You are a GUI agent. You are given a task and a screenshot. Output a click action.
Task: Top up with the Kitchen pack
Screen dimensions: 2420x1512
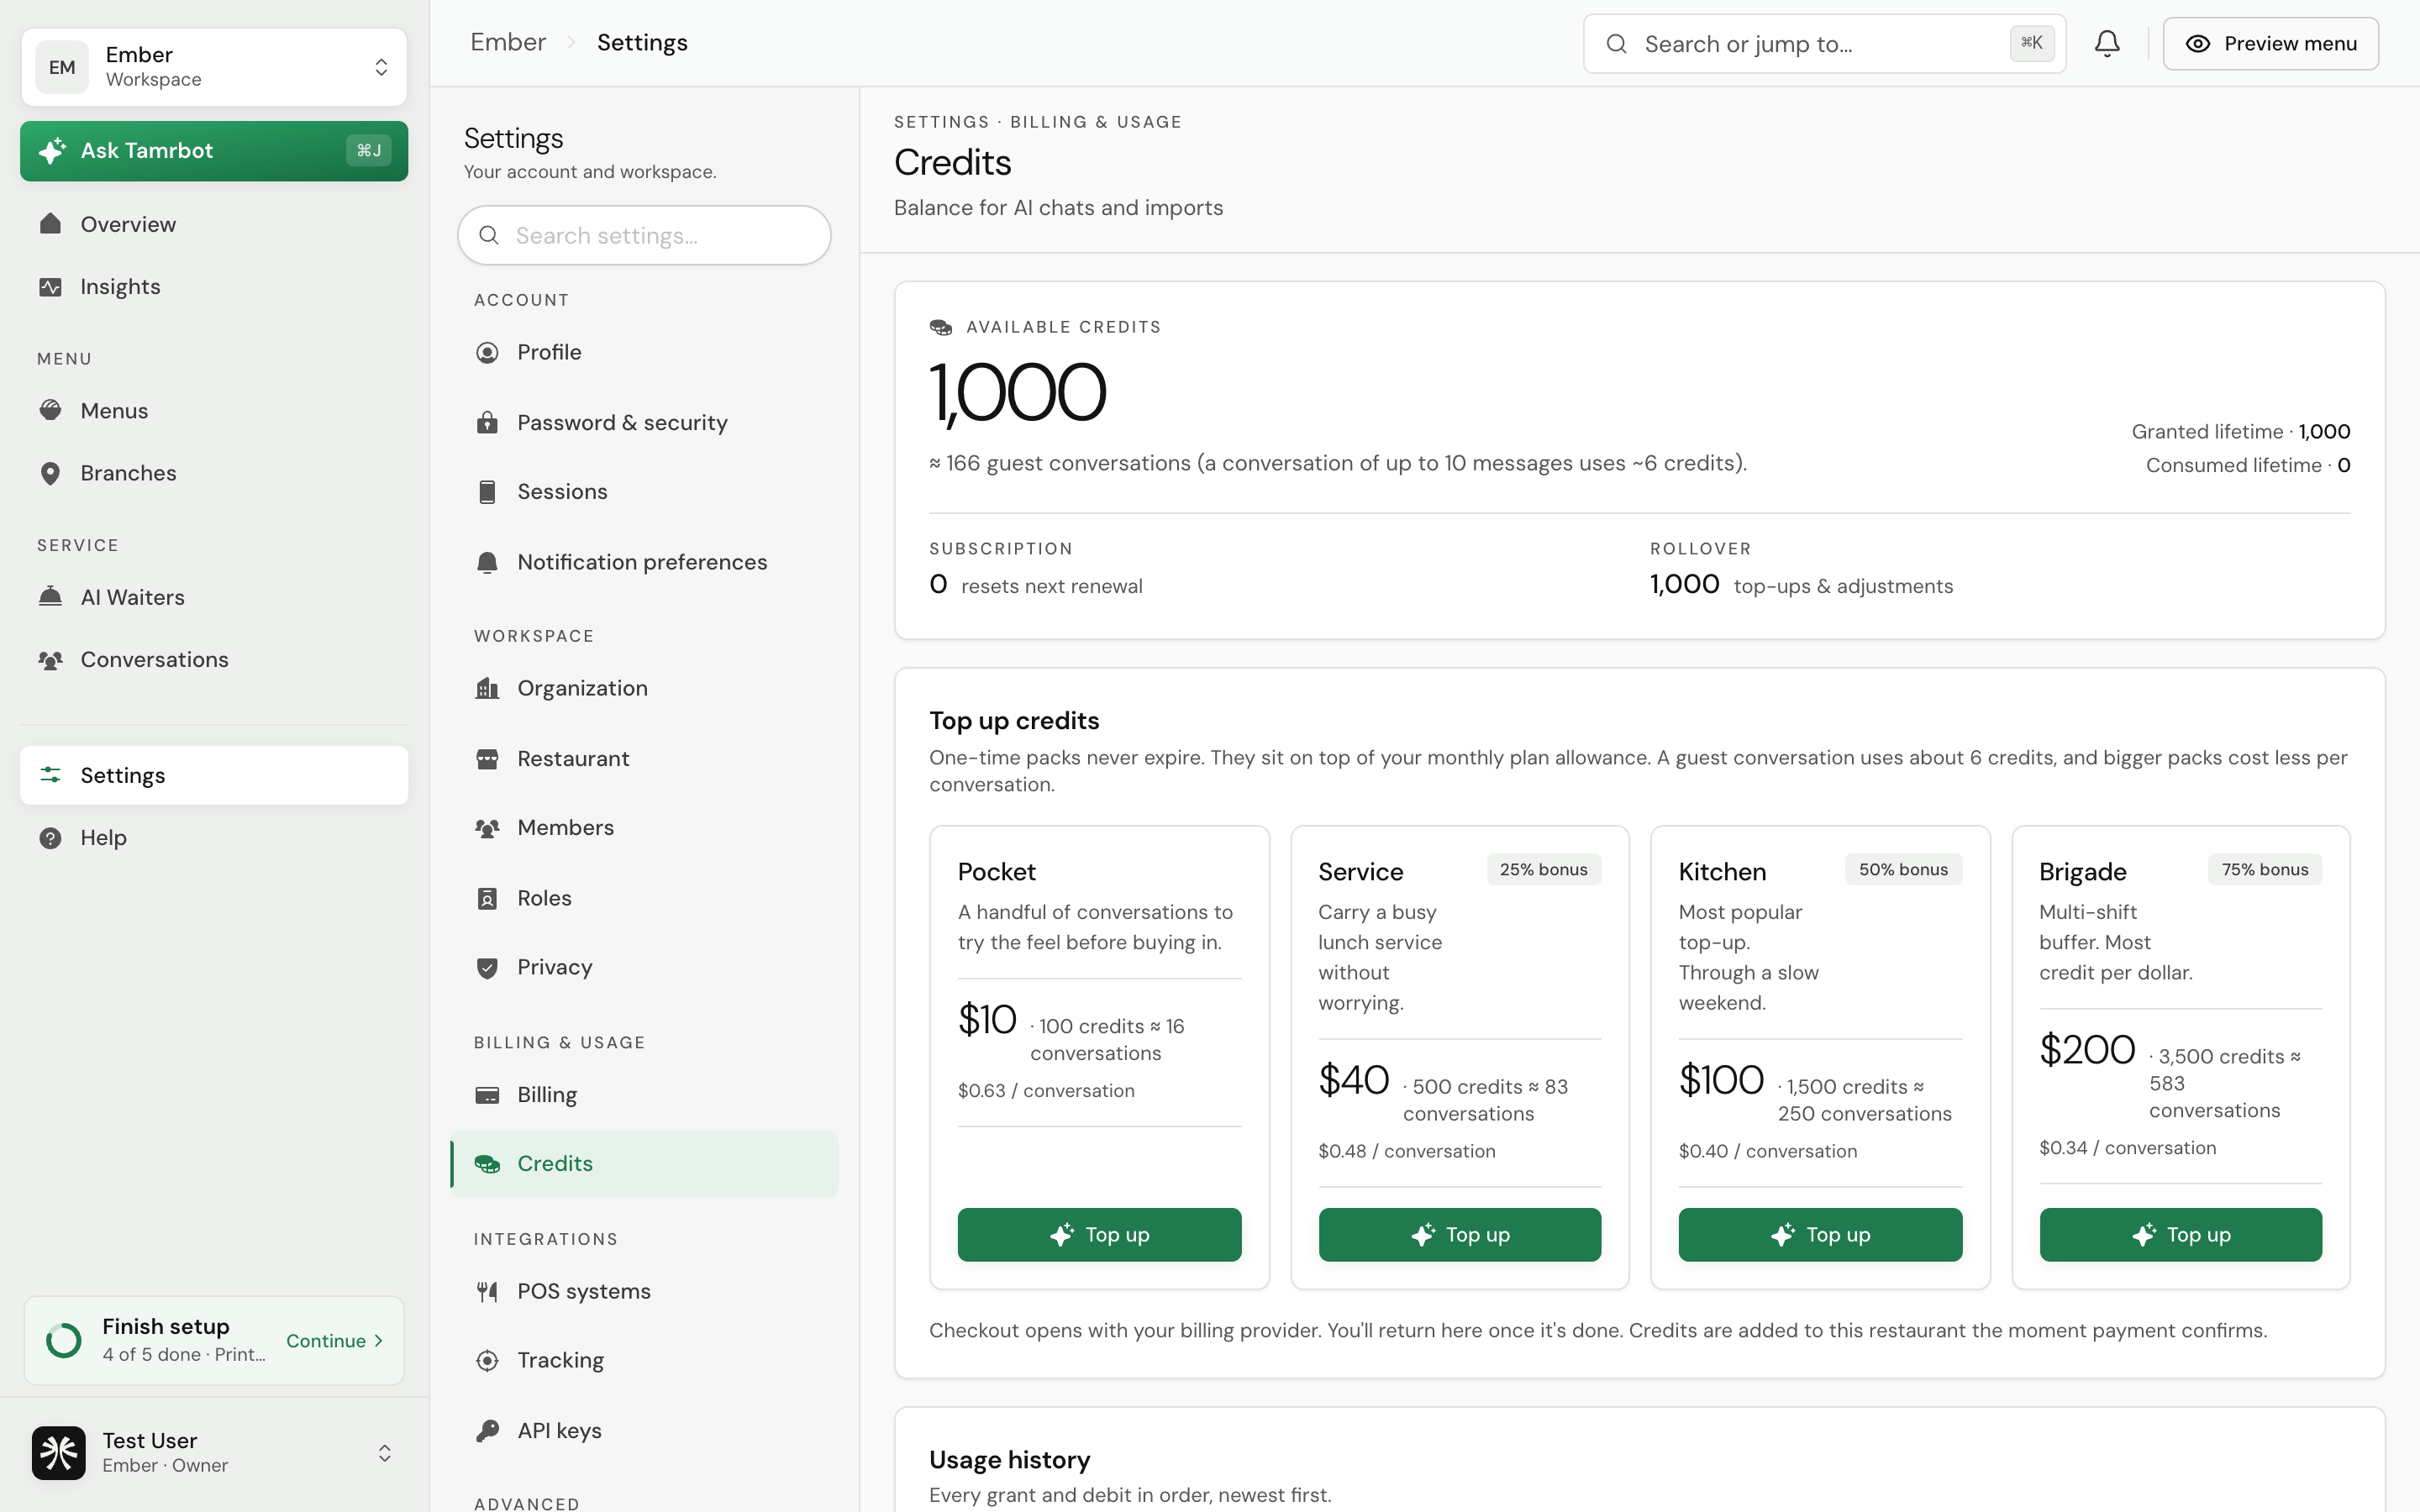pos(1820,1235)
